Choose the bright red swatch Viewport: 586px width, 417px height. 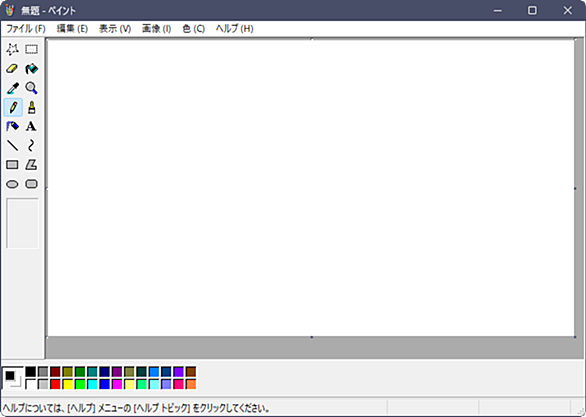[55, 384]
